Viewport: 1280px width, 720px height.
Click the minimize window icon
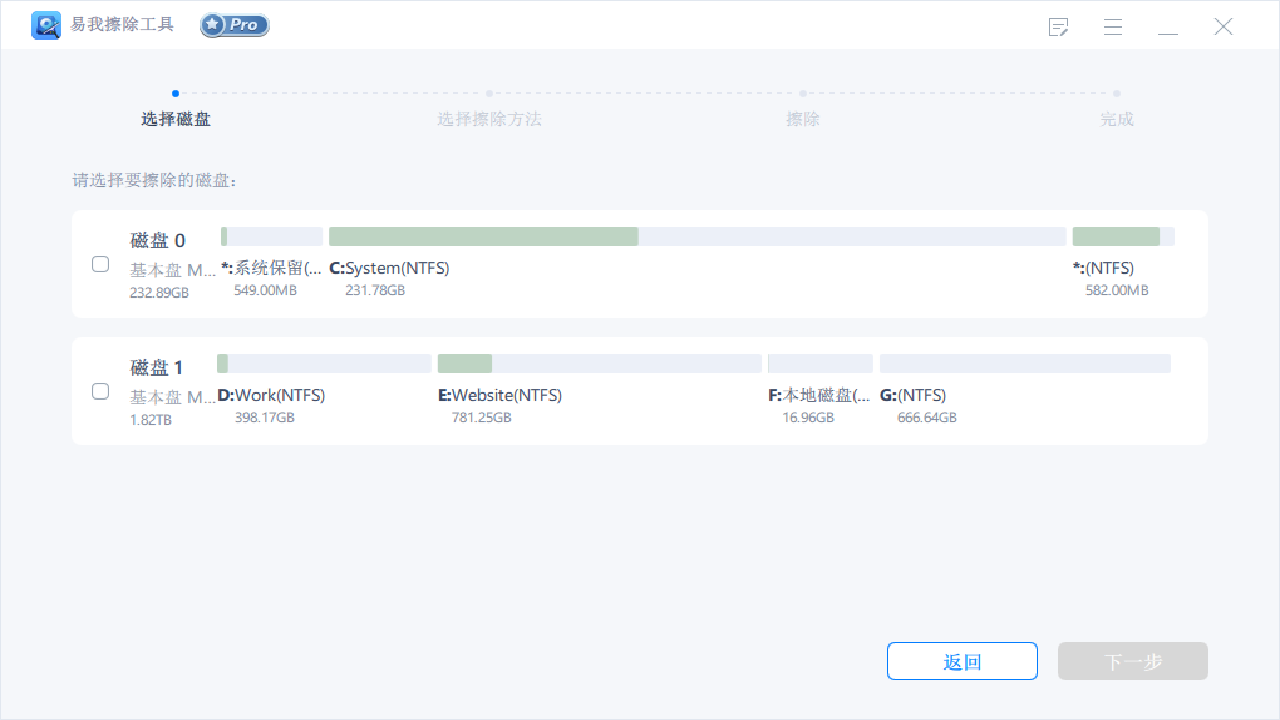1168,27
